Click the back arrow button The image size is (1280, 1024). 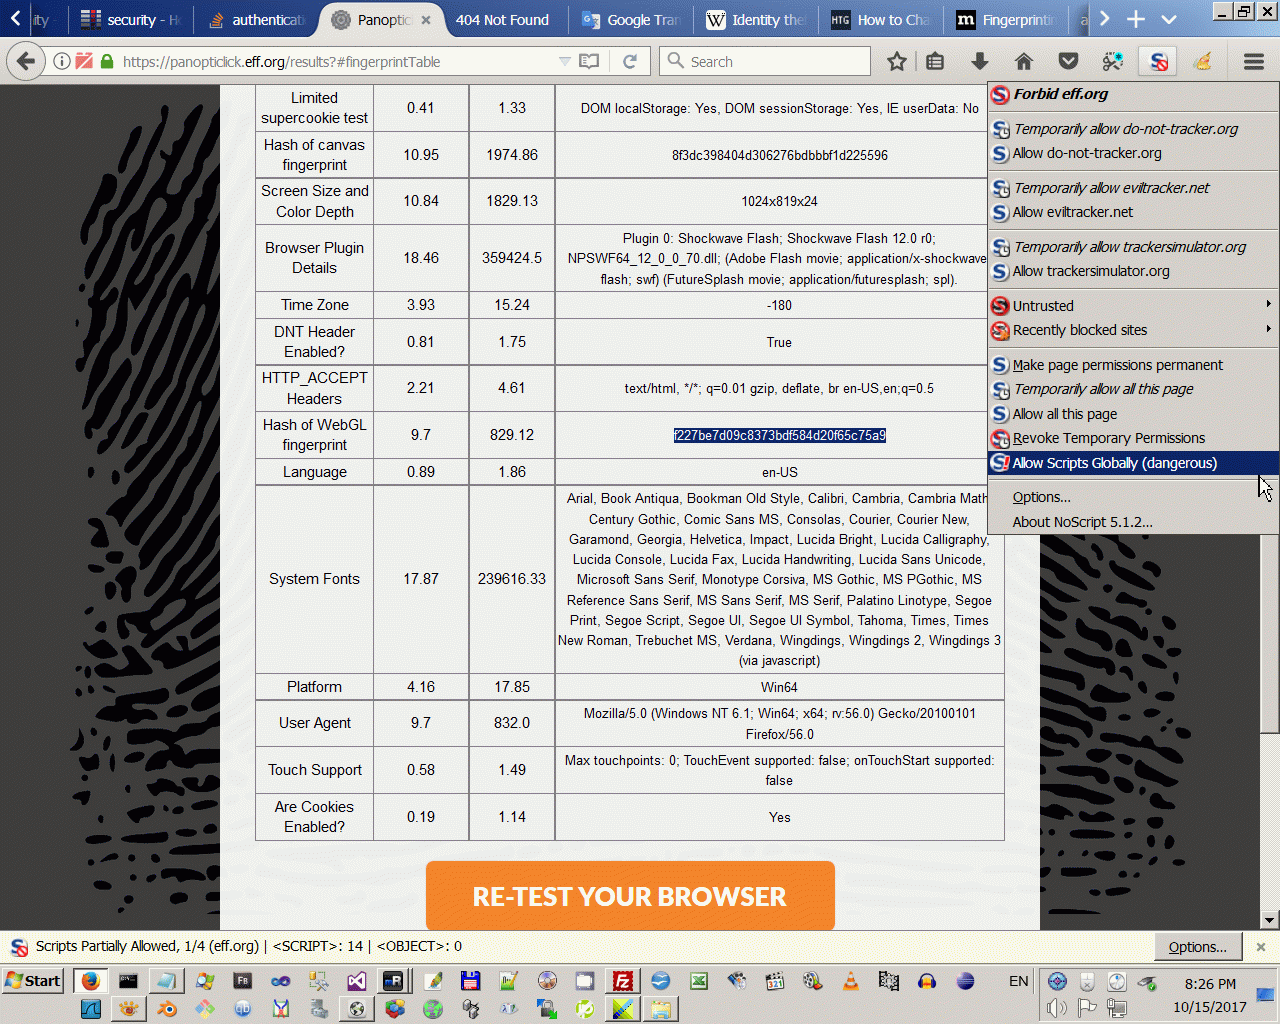[26, 61]
